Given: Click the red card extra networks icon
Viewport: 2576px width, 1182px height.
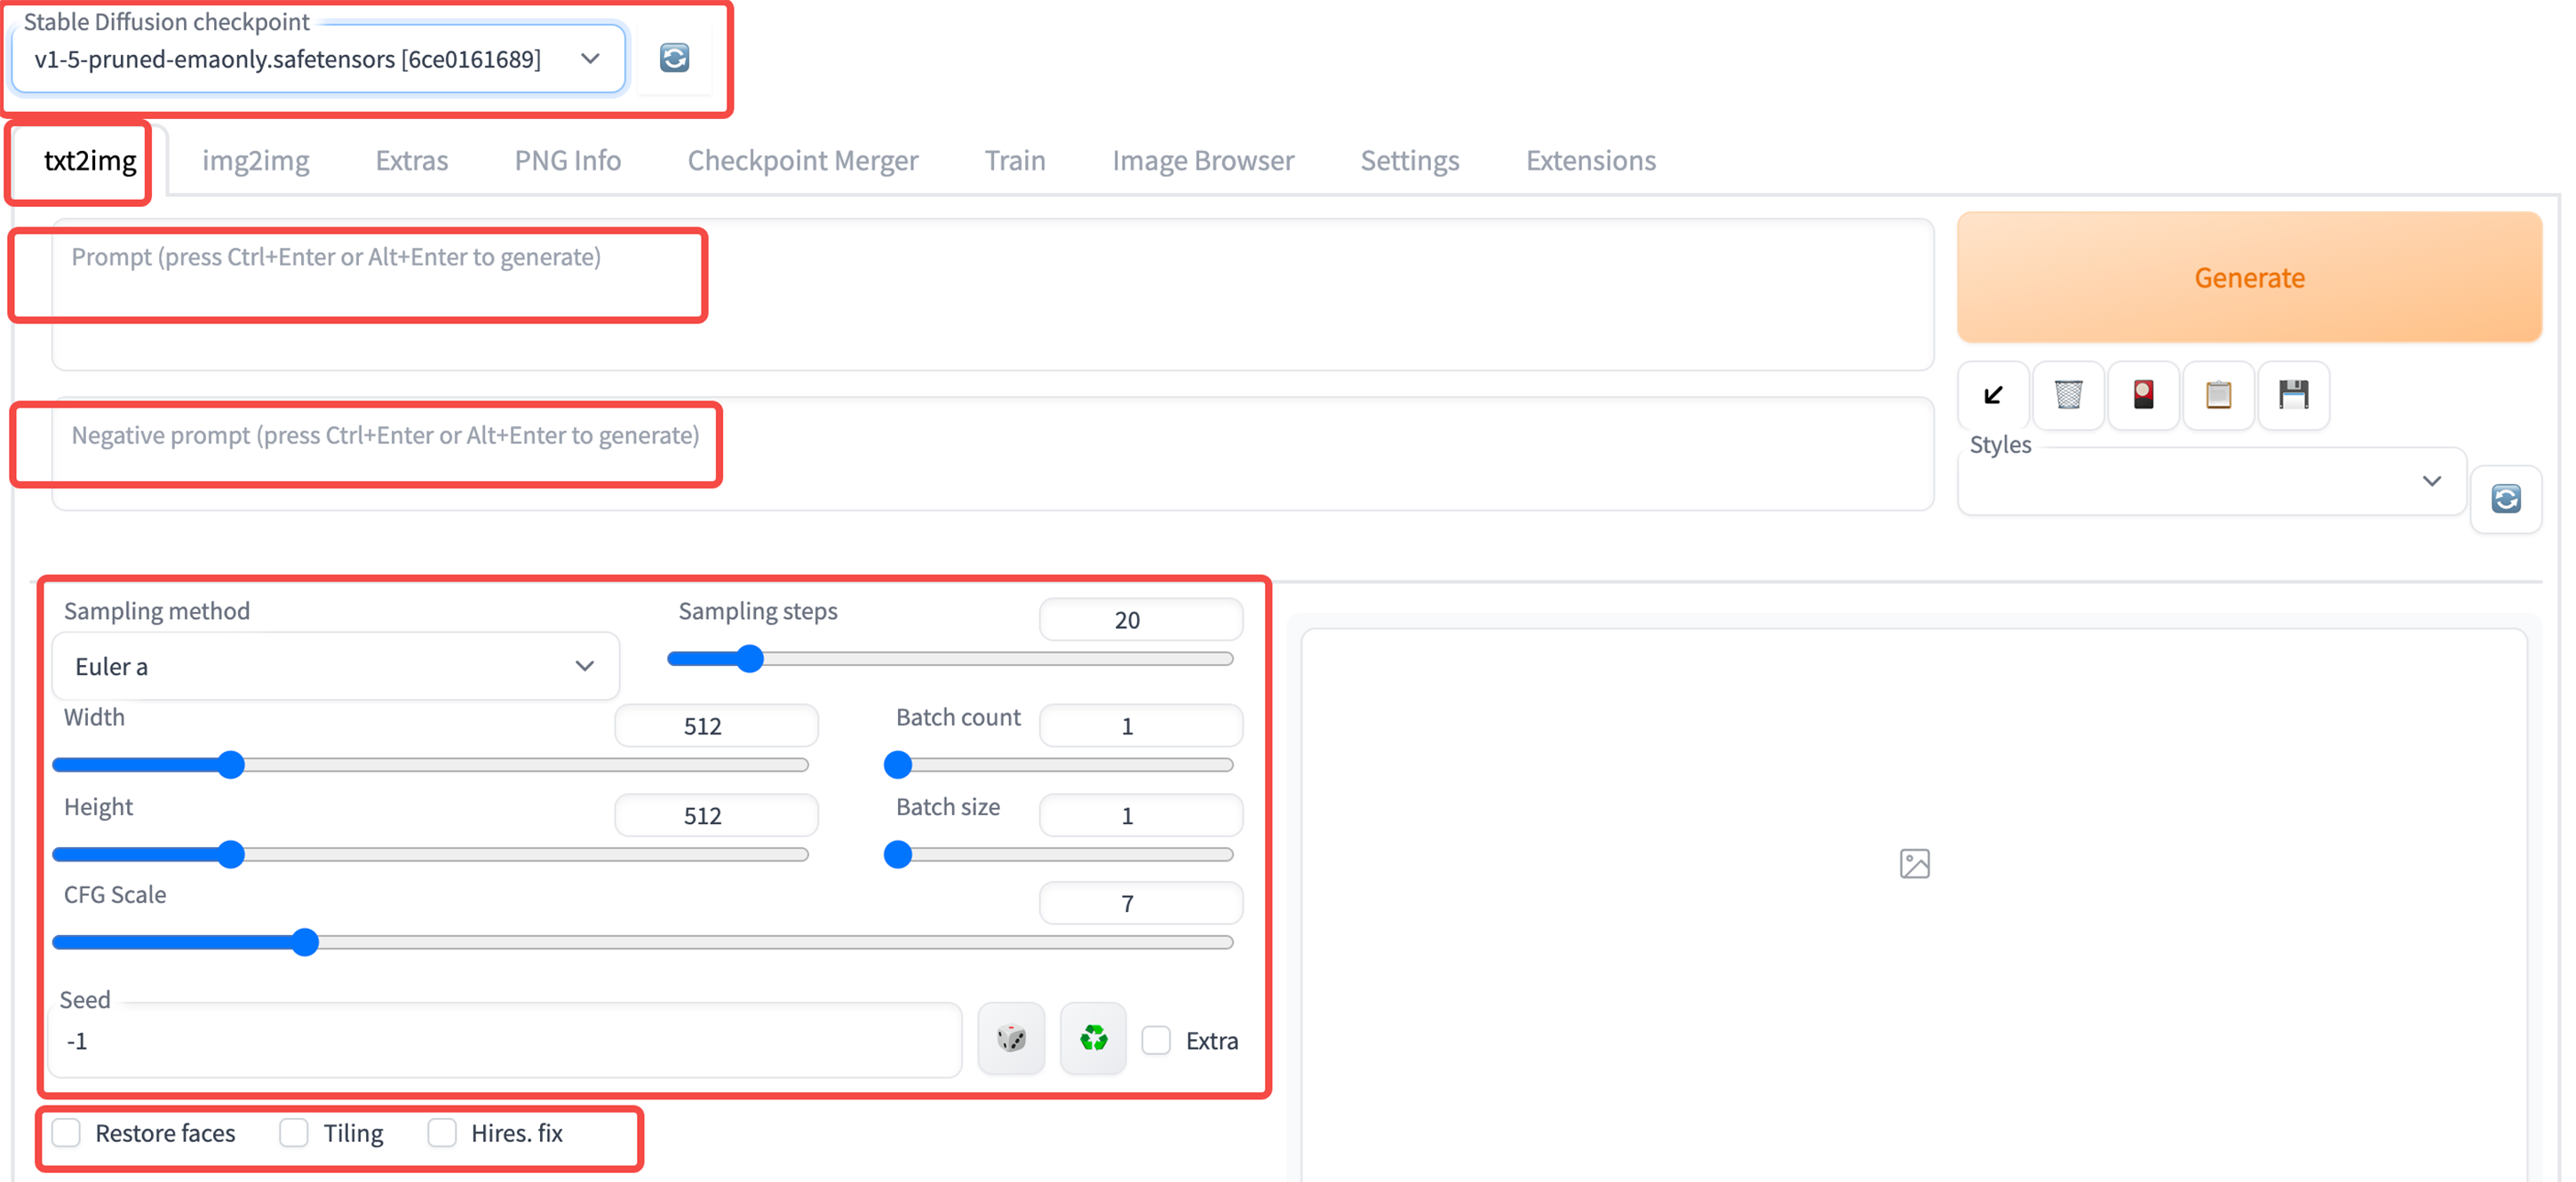Looking at the screenshot, I should pos(2142,395).
